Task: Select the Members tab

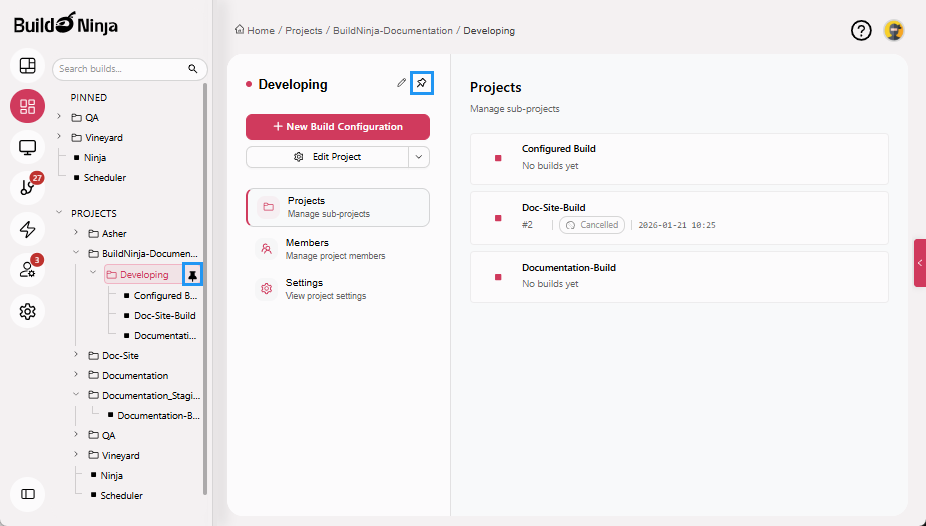Action: (338, 249)
